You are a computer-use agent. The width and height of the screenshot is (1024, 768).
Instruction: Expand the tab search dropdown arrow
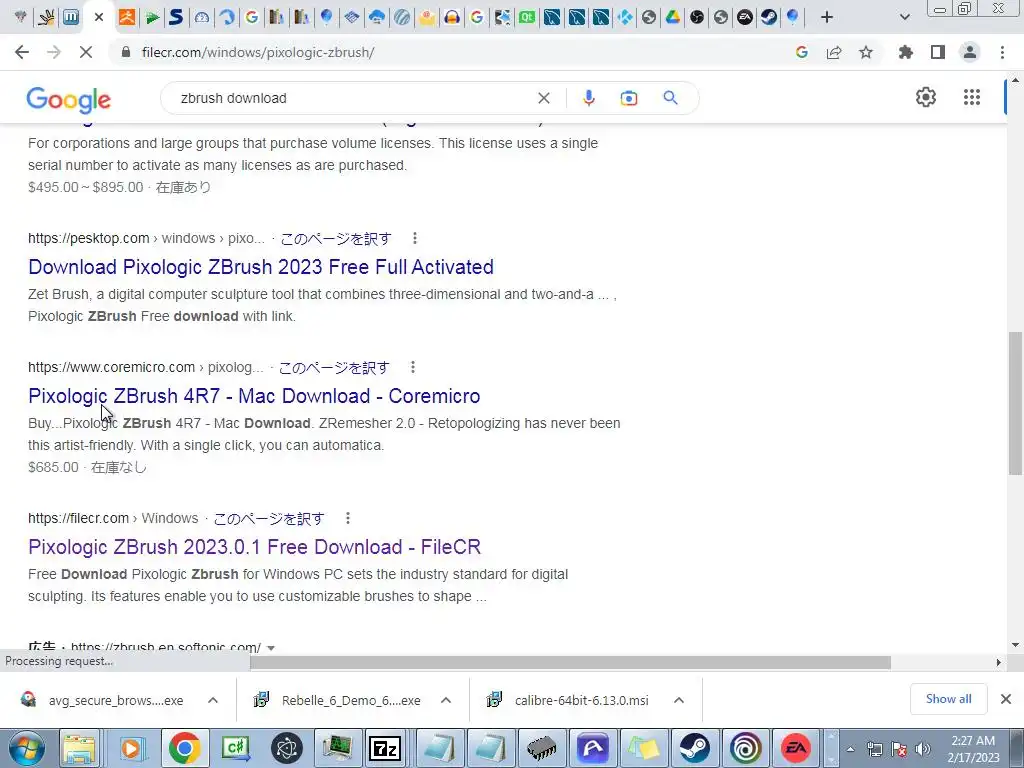click(904, 18)
